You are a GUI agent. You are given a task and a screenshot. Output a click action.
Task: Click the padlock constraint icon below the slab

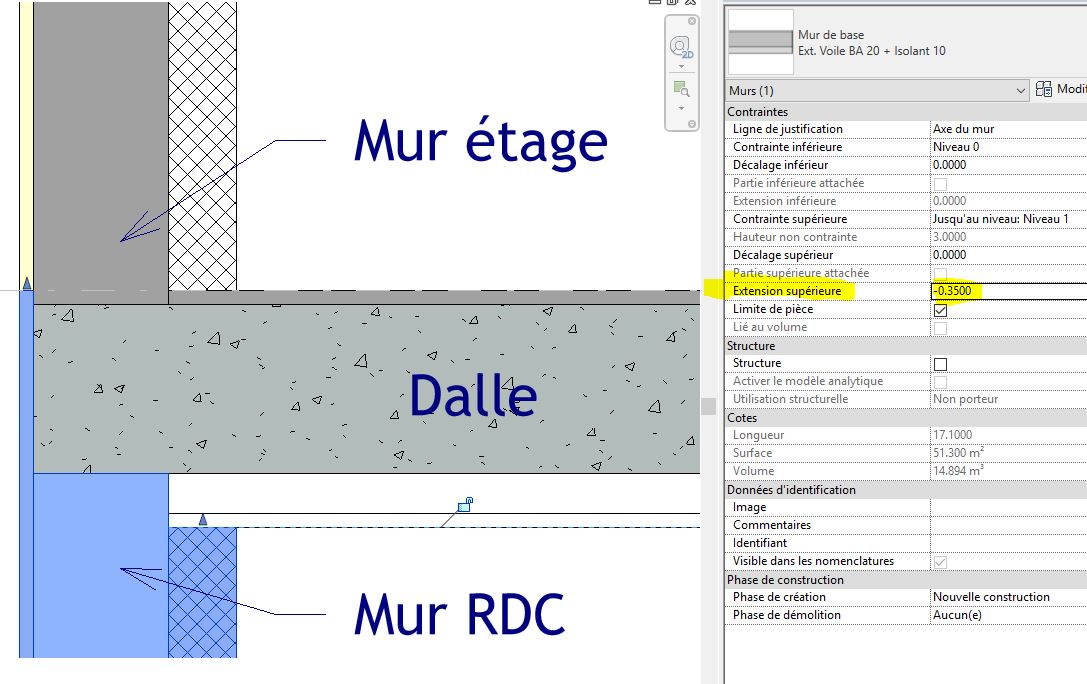click(x=464, y=505)
